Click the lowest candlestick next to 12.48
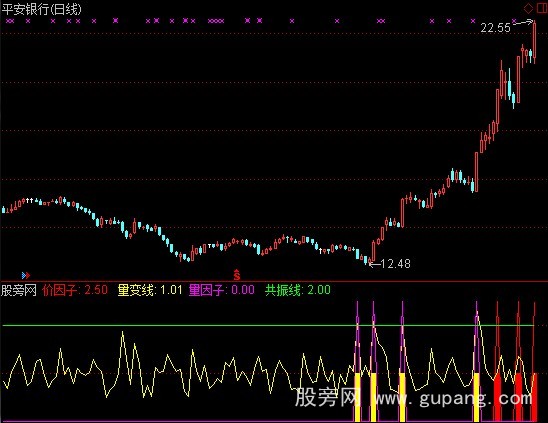The height and width of the screenshot is (423, 548). pos(370,261)
